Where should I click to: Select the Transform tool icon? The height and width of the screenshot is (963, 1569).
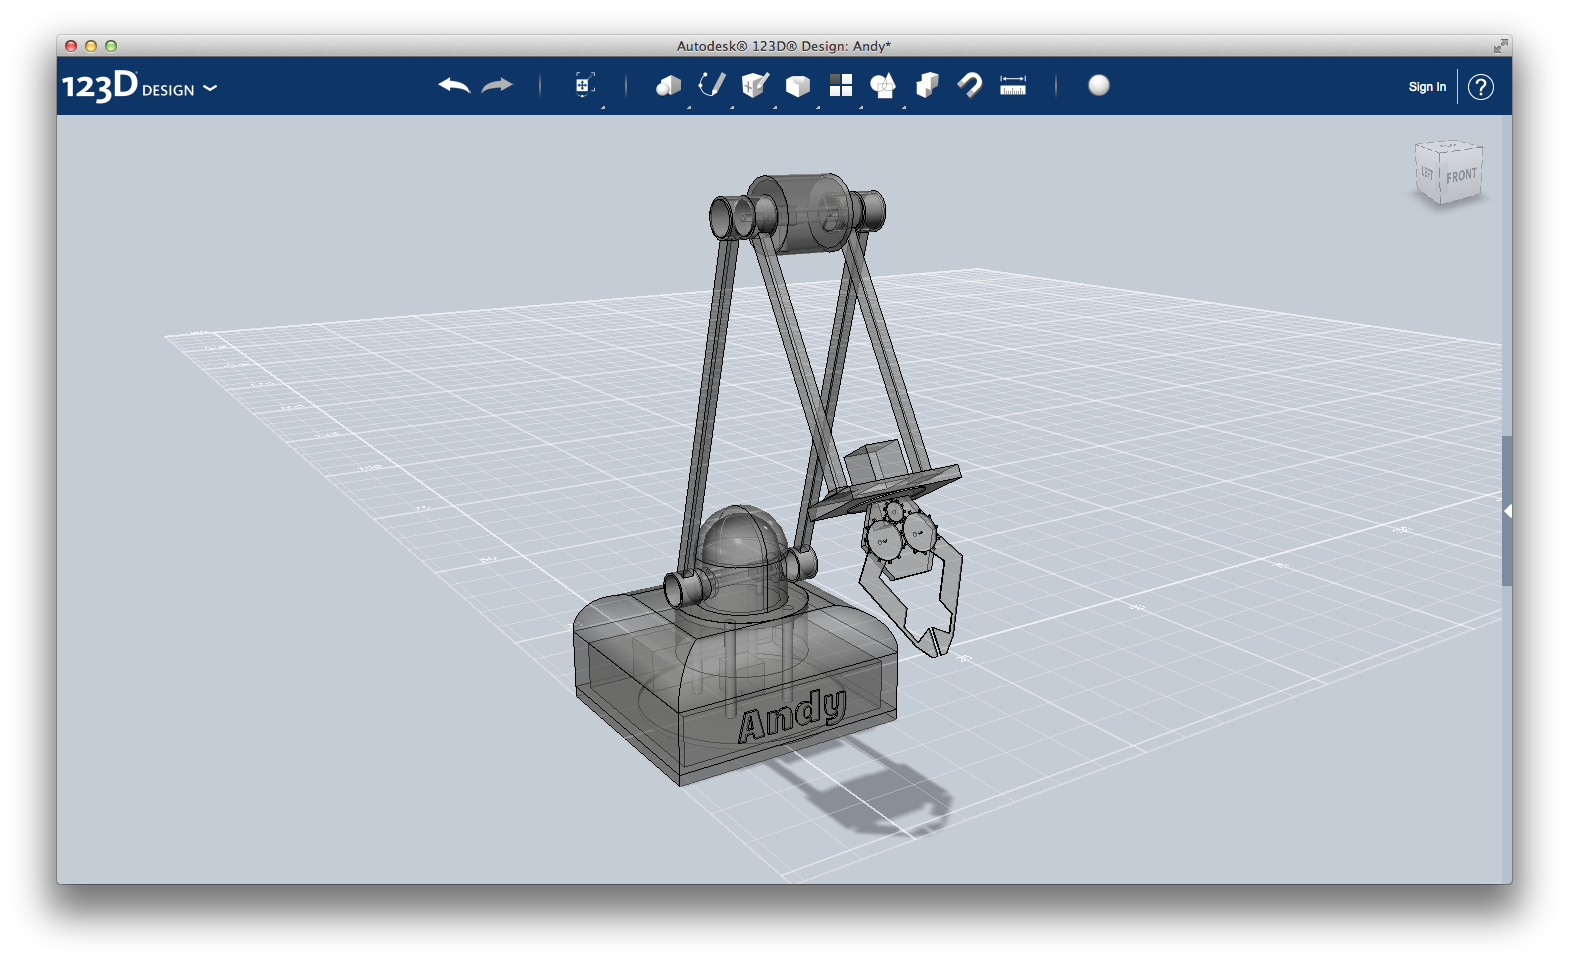tap(585, 85)
